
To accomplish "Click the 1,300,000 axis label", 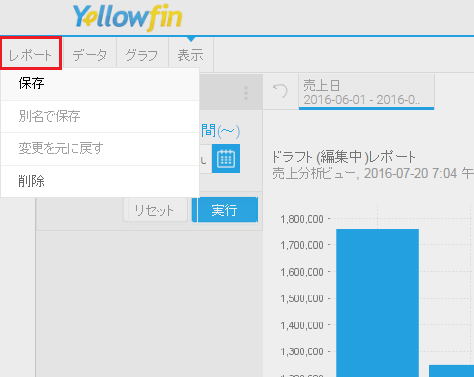I will click(302, 352).
